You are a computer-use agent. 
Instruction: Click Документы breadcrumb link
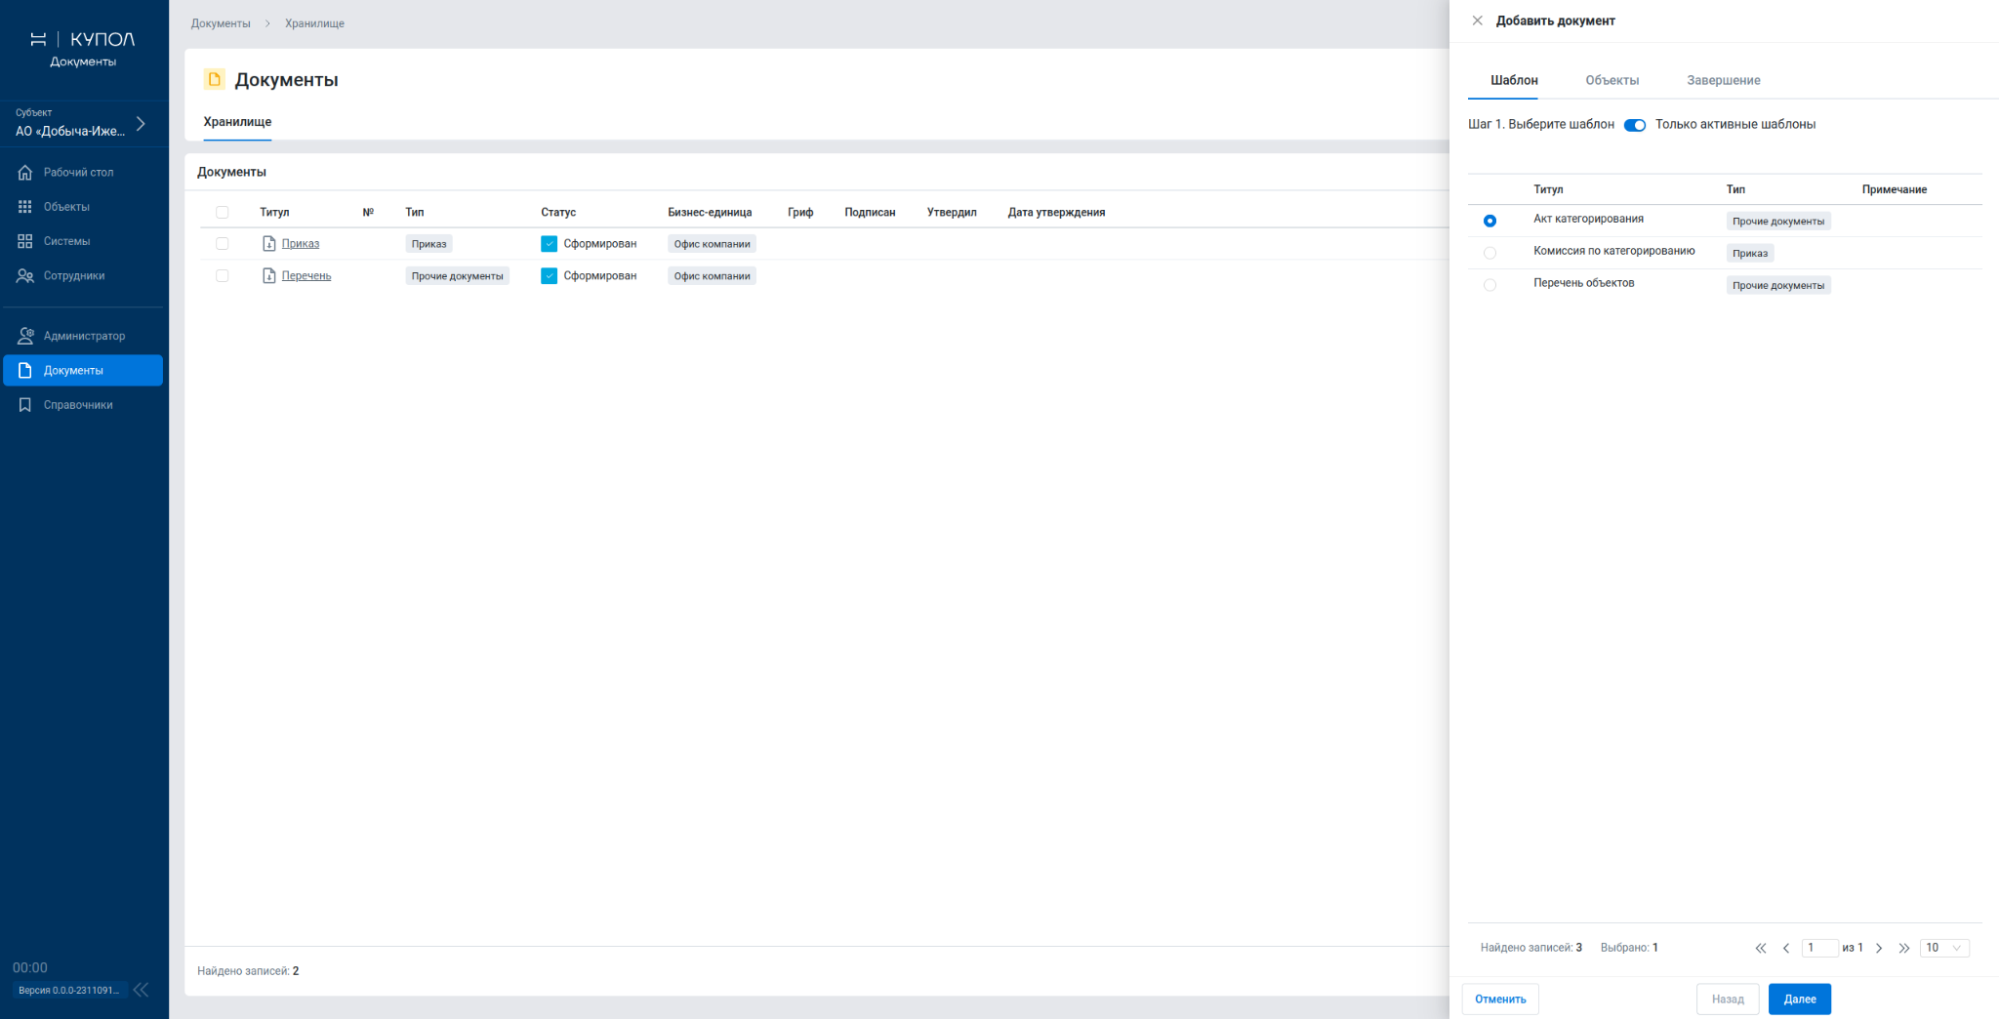220,23
